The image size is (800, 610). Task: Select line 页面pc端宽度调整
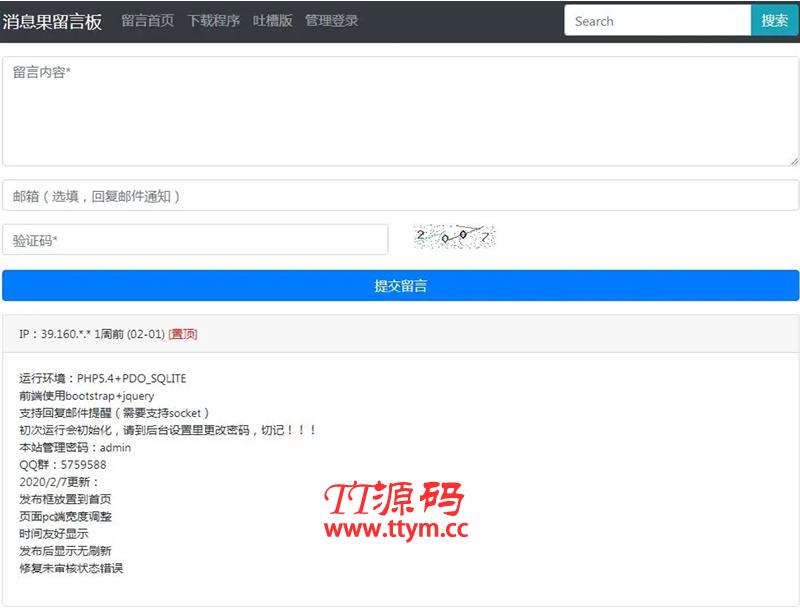(x=65, y=517)
